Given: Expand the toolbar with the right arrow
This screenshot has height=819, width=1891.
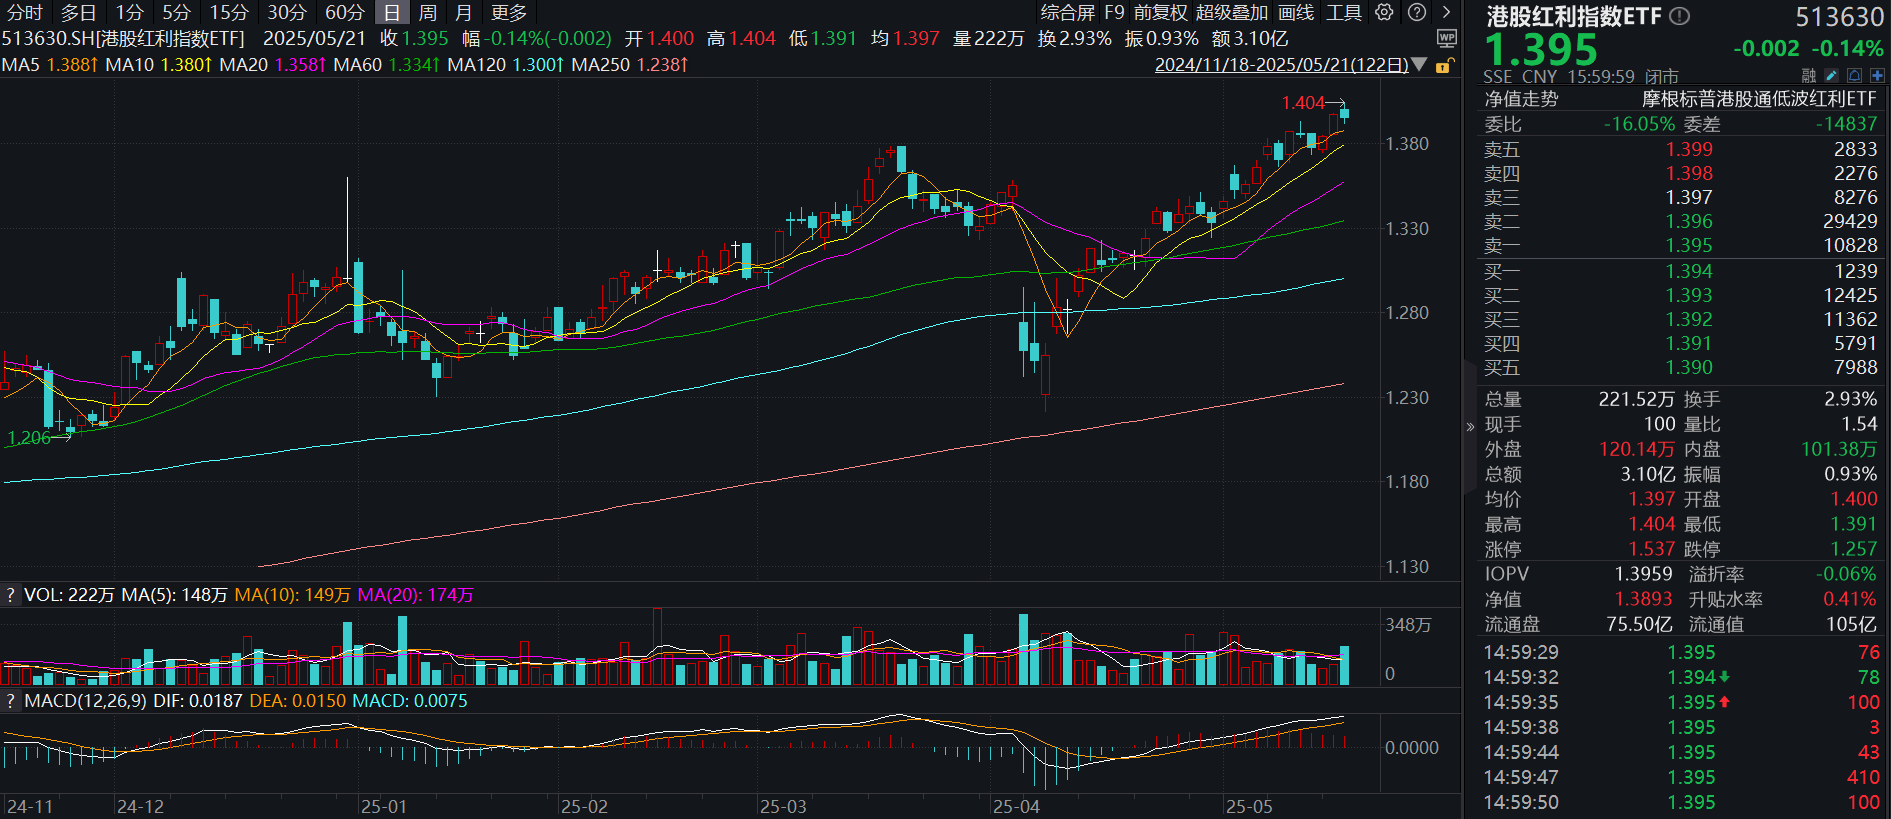Looking at the screenshot, I should 1446,12.
